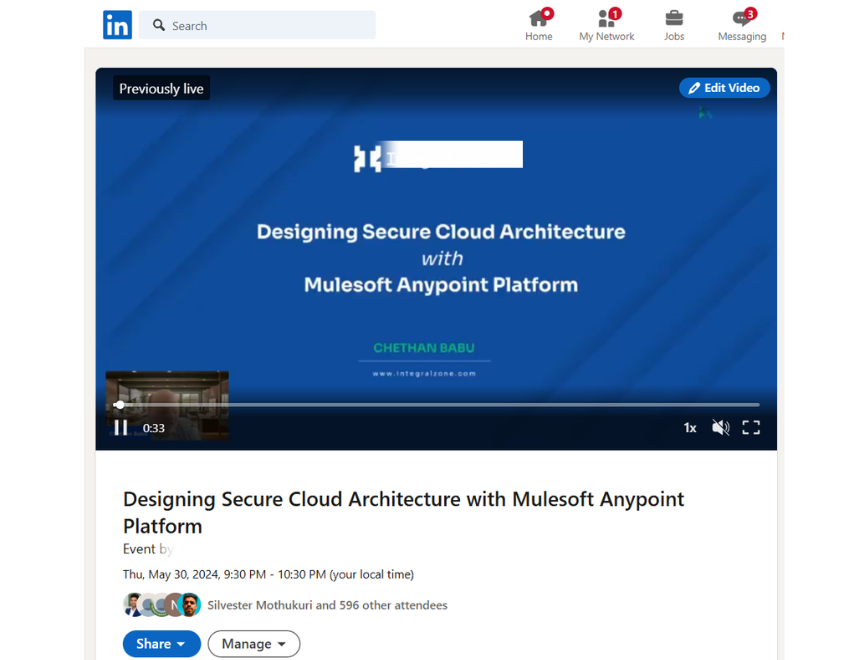Open My Network from the top navigation
The height and width of the screenshot is (660, 860).
(x=607, y=25)
